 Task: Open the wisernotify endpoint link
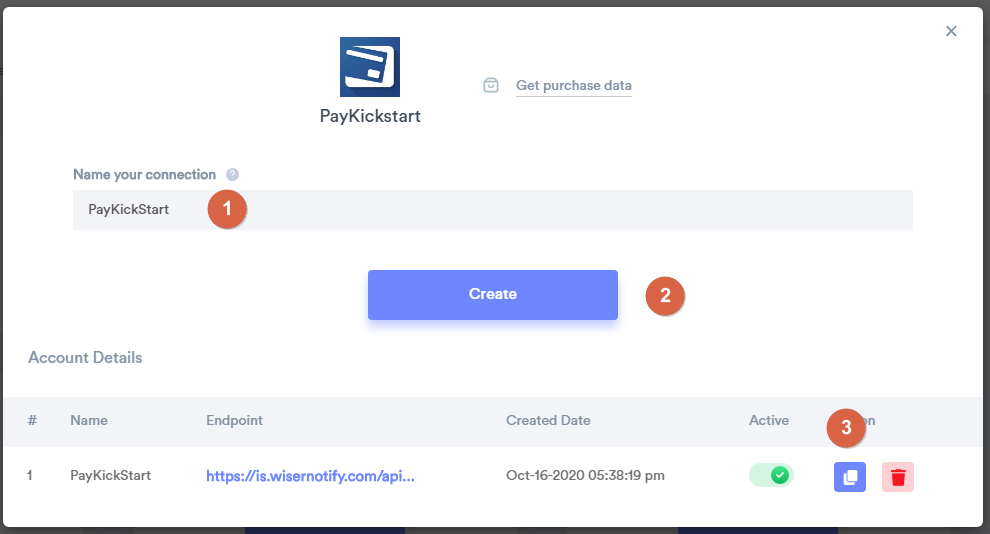pyautogui.click(x=310, y=476)
